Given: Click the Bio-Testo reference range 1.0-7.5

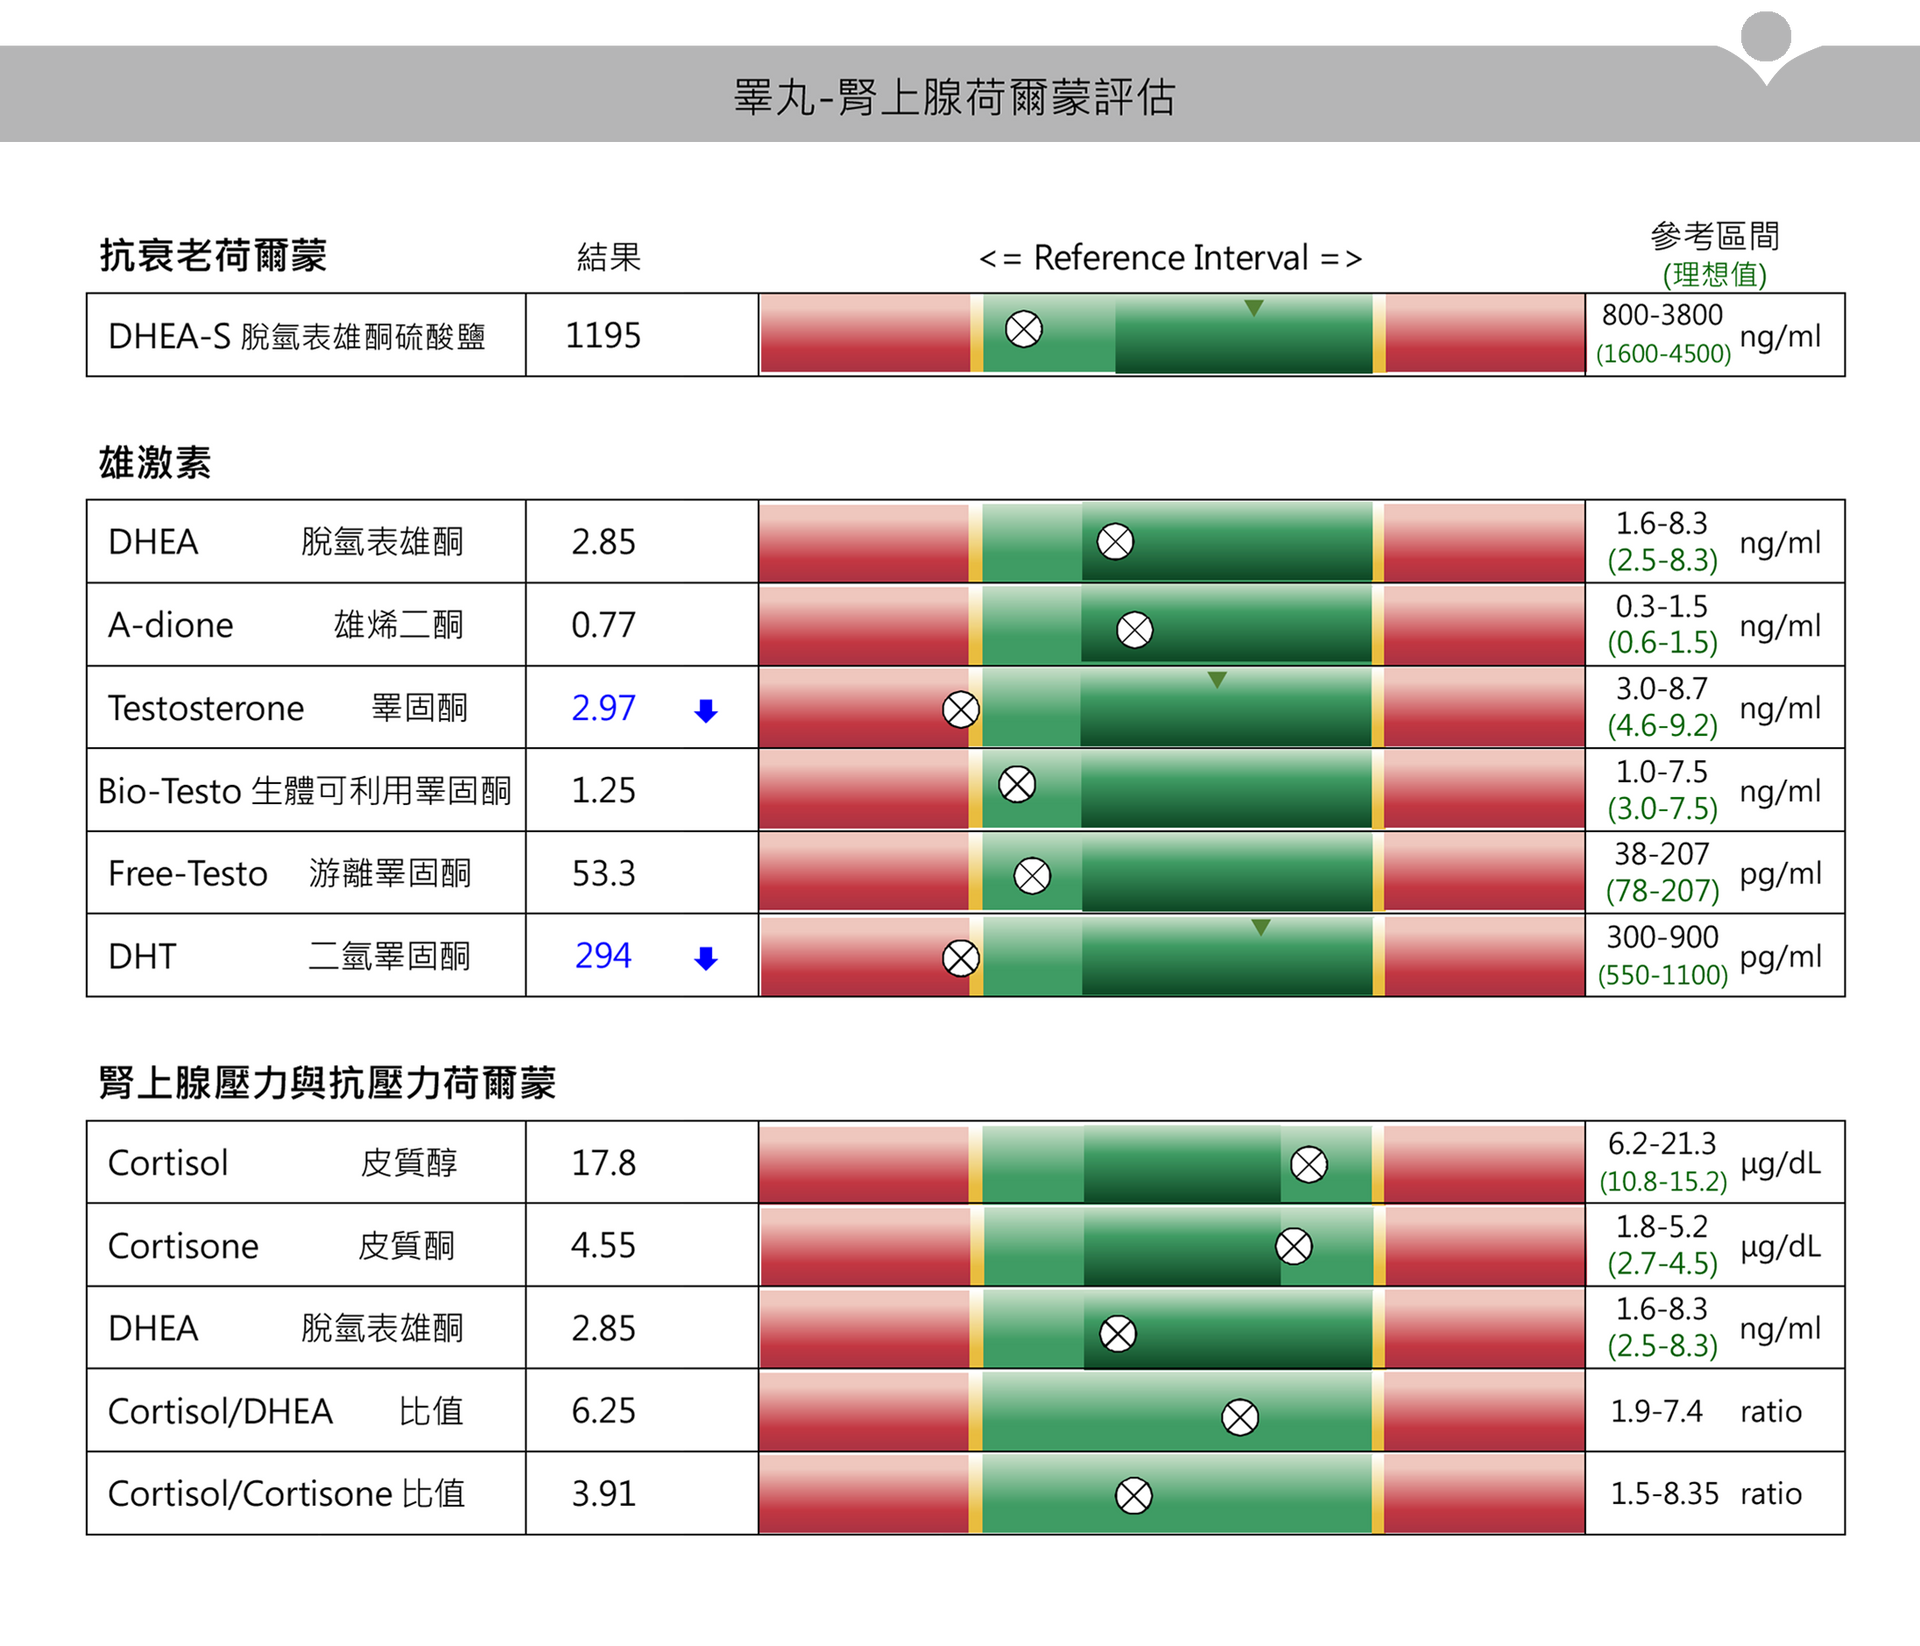Looking at the screenshot, I should (x=1662, y=772).
